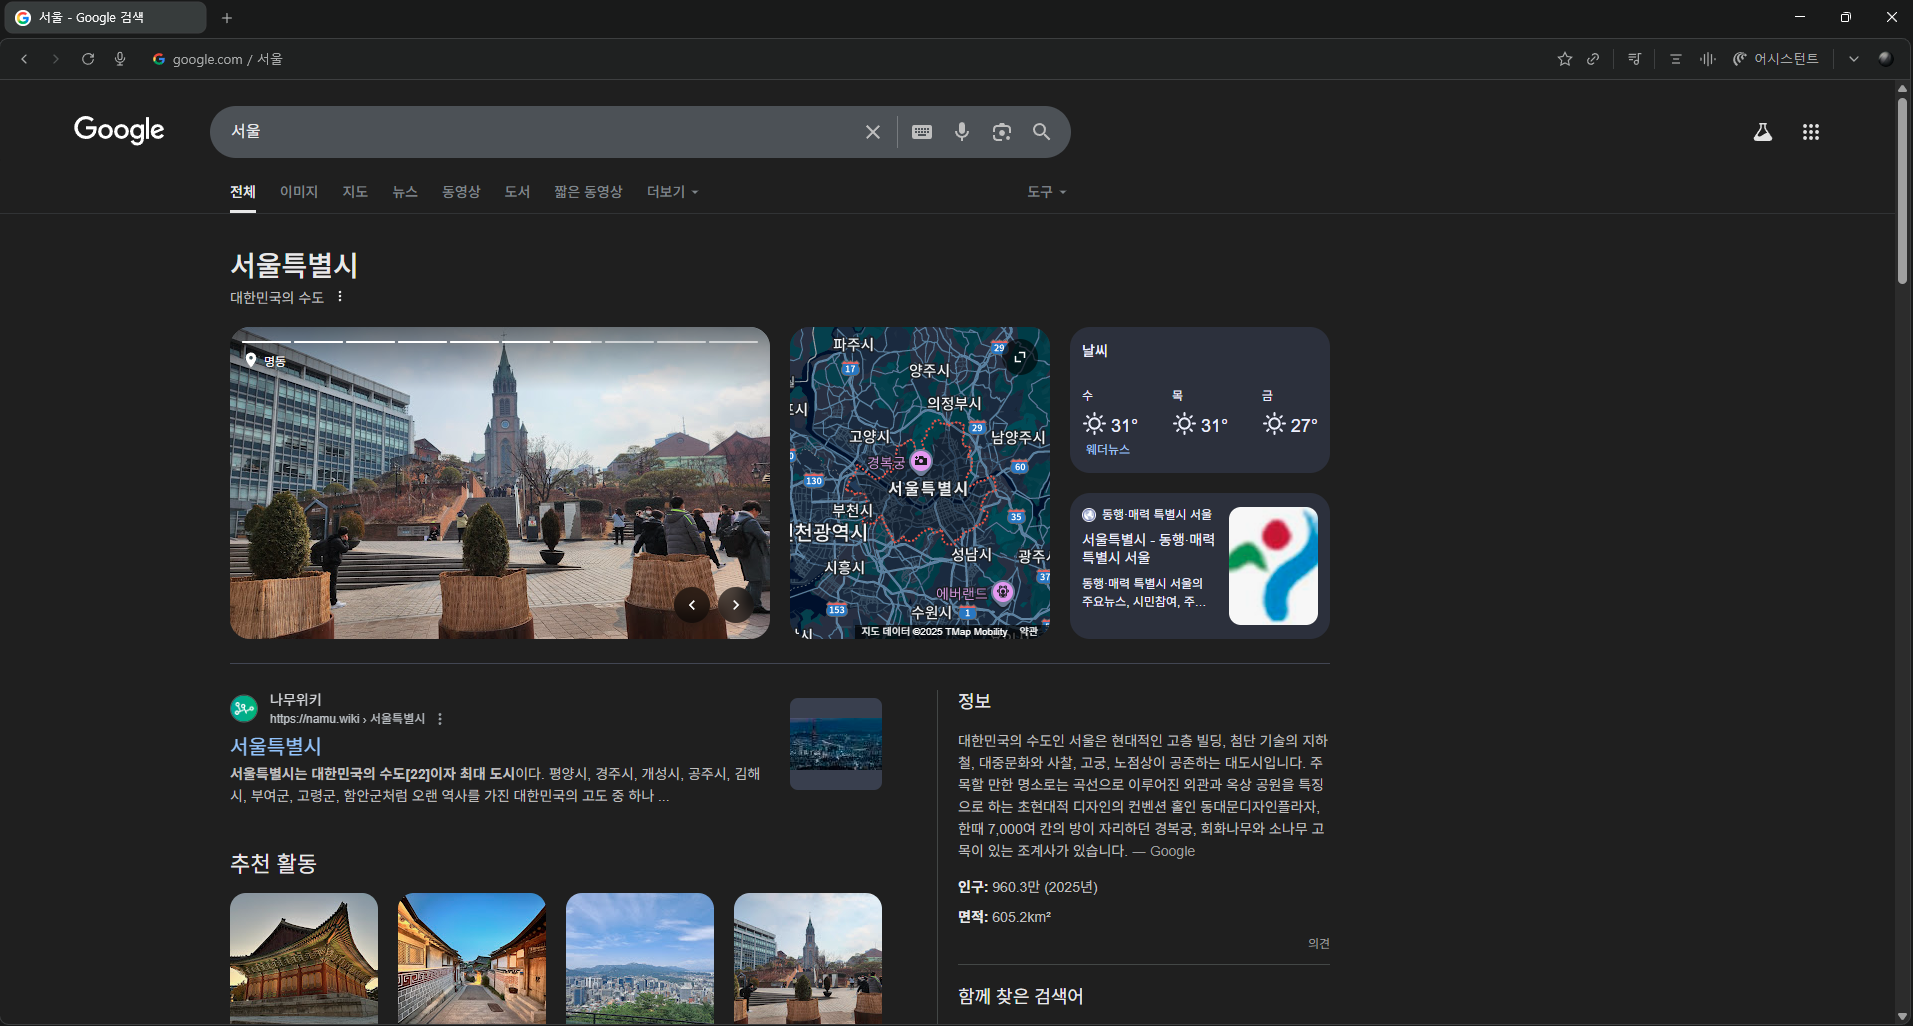
Task: Click the page's vertical scrollbar thumb
Action: coord(1902,190)
